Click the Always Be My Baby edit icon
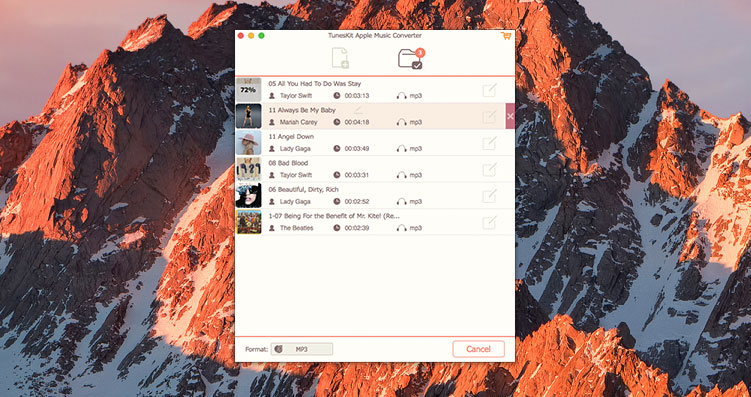This screenshot has height=397, width=751. (x=489, y=116)
